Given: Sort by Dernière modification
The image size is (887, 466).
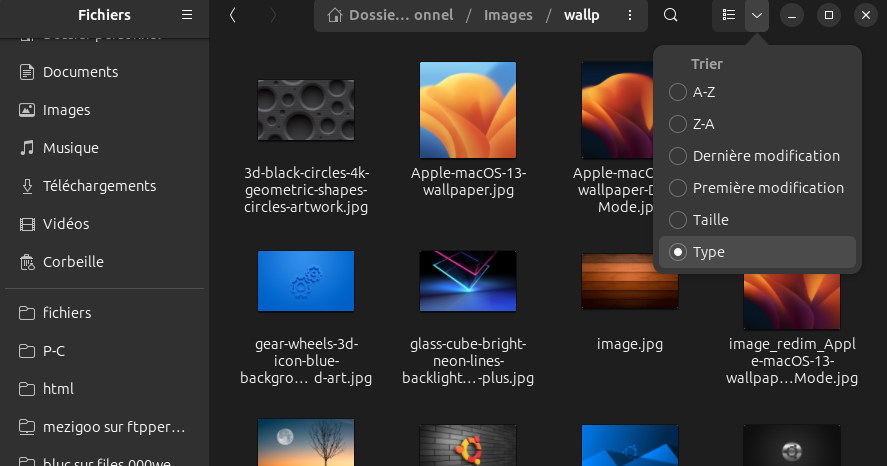Looking at the screenshot, I should pos(757,156).
